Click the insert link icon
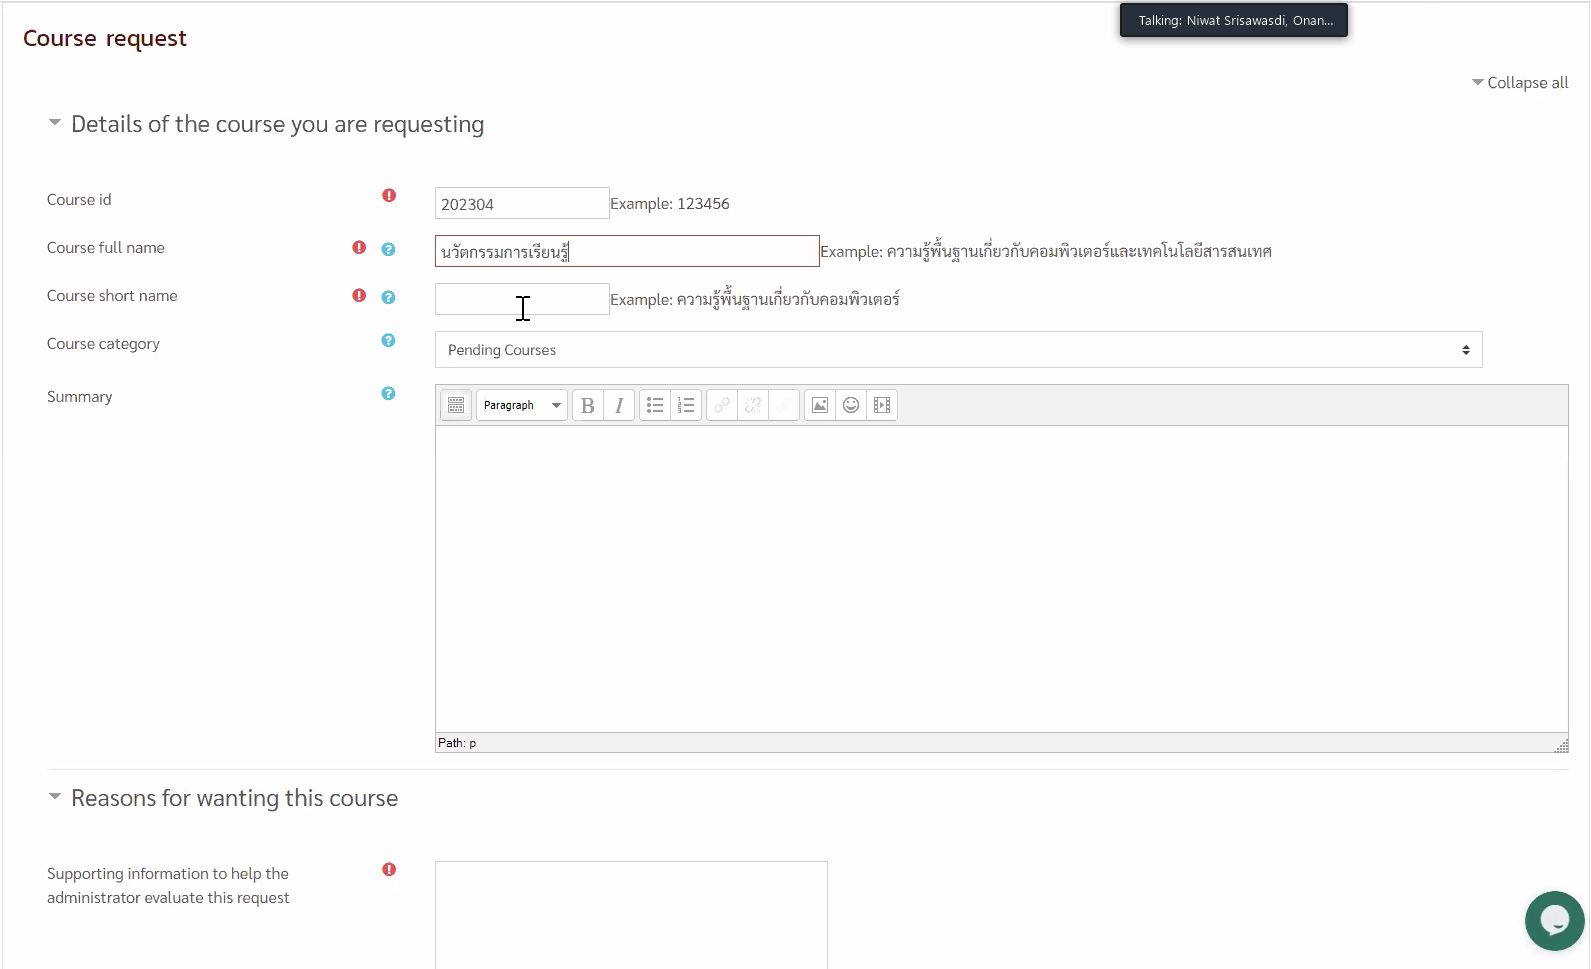 722,405
